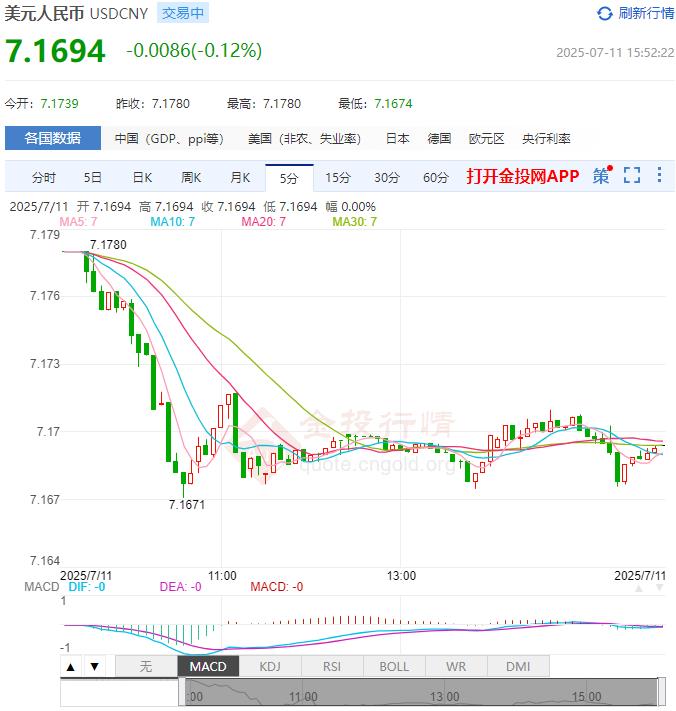Click the MA30 legend label
Image resolution: width=676 pixels, height=711 pixels.
(355, 222)
